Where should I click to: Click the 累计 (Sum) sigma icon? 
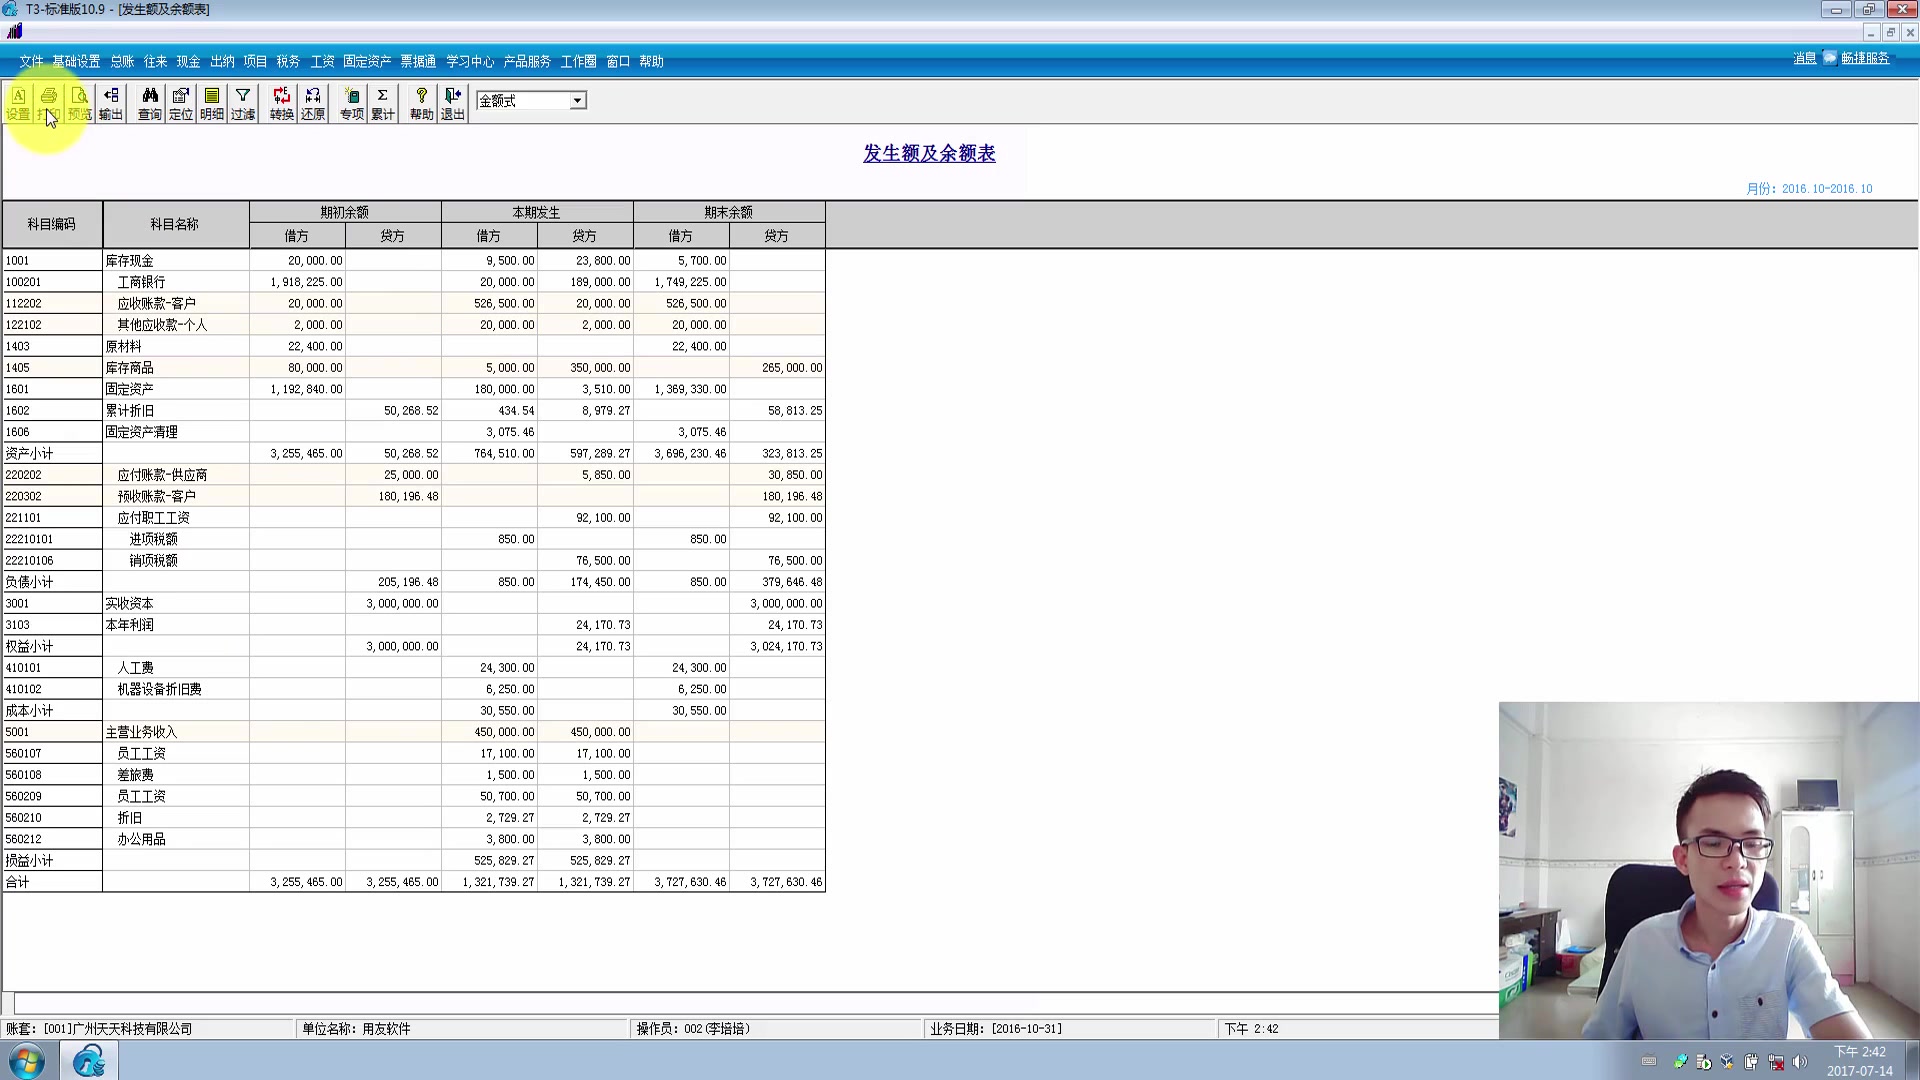click(x=382, y=102)
